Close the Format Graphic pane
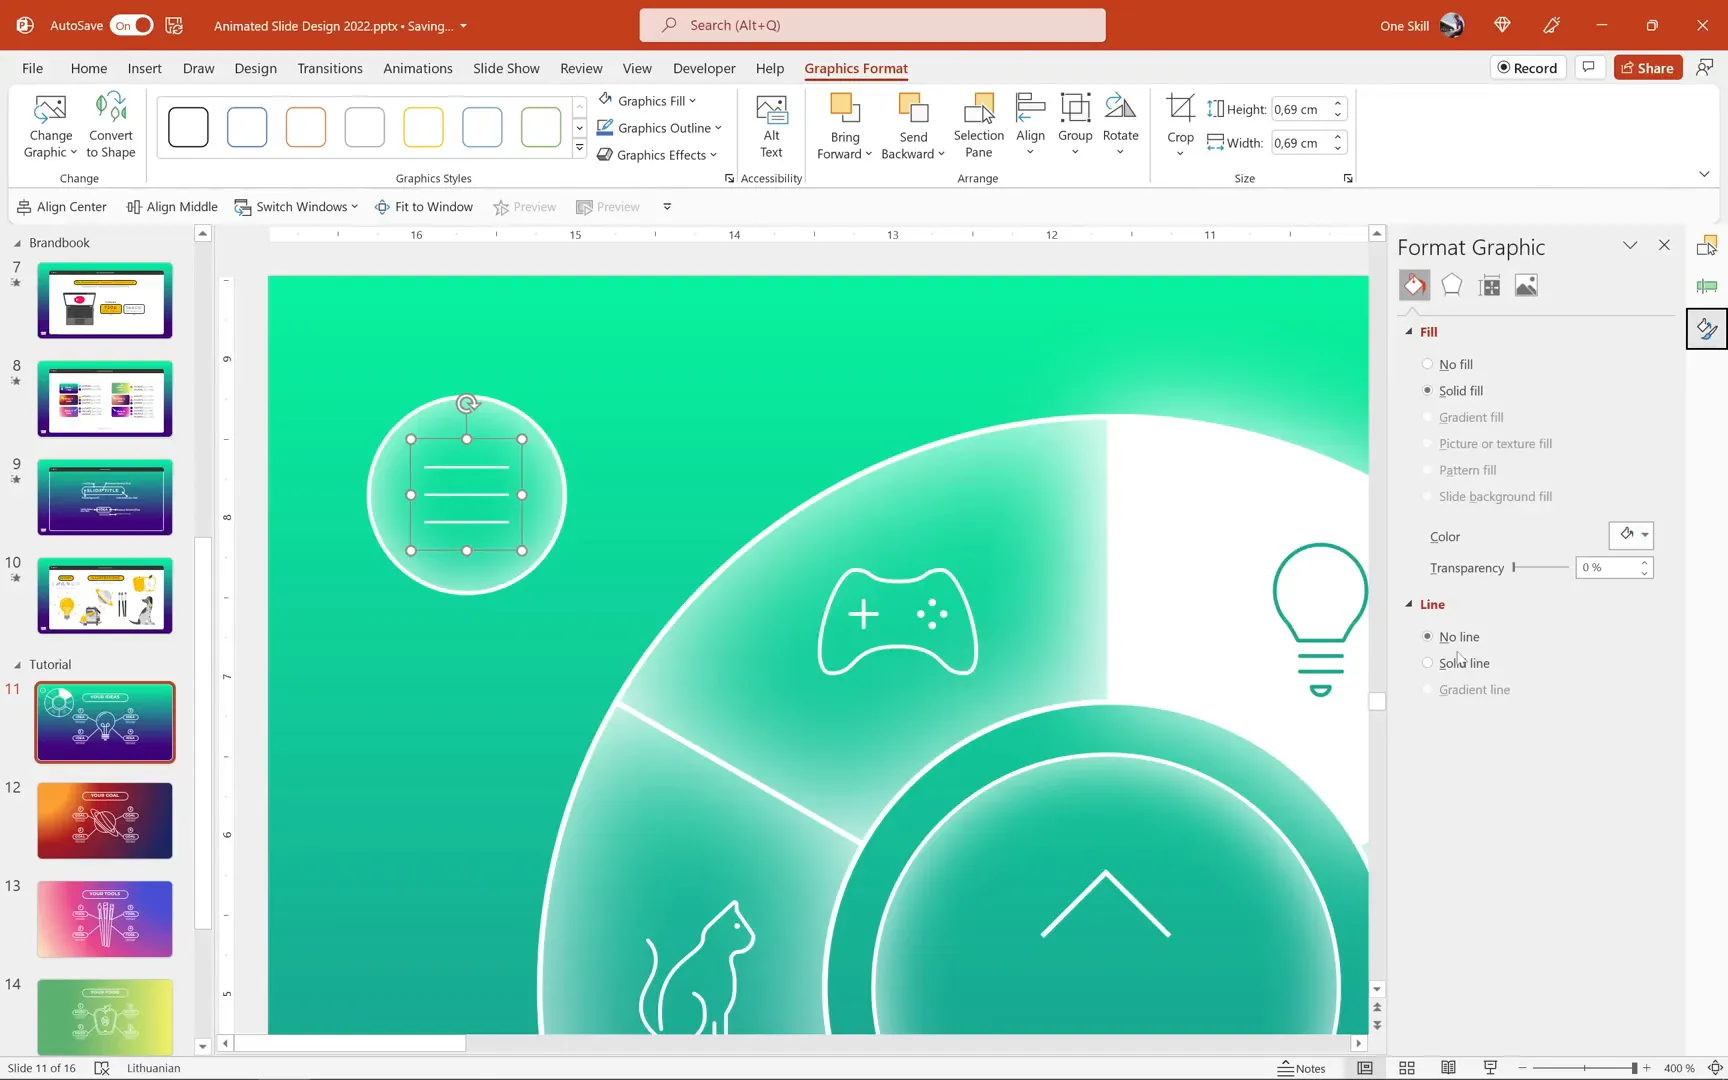This screenshot has width=1728, height=1080. point(1664,246)
